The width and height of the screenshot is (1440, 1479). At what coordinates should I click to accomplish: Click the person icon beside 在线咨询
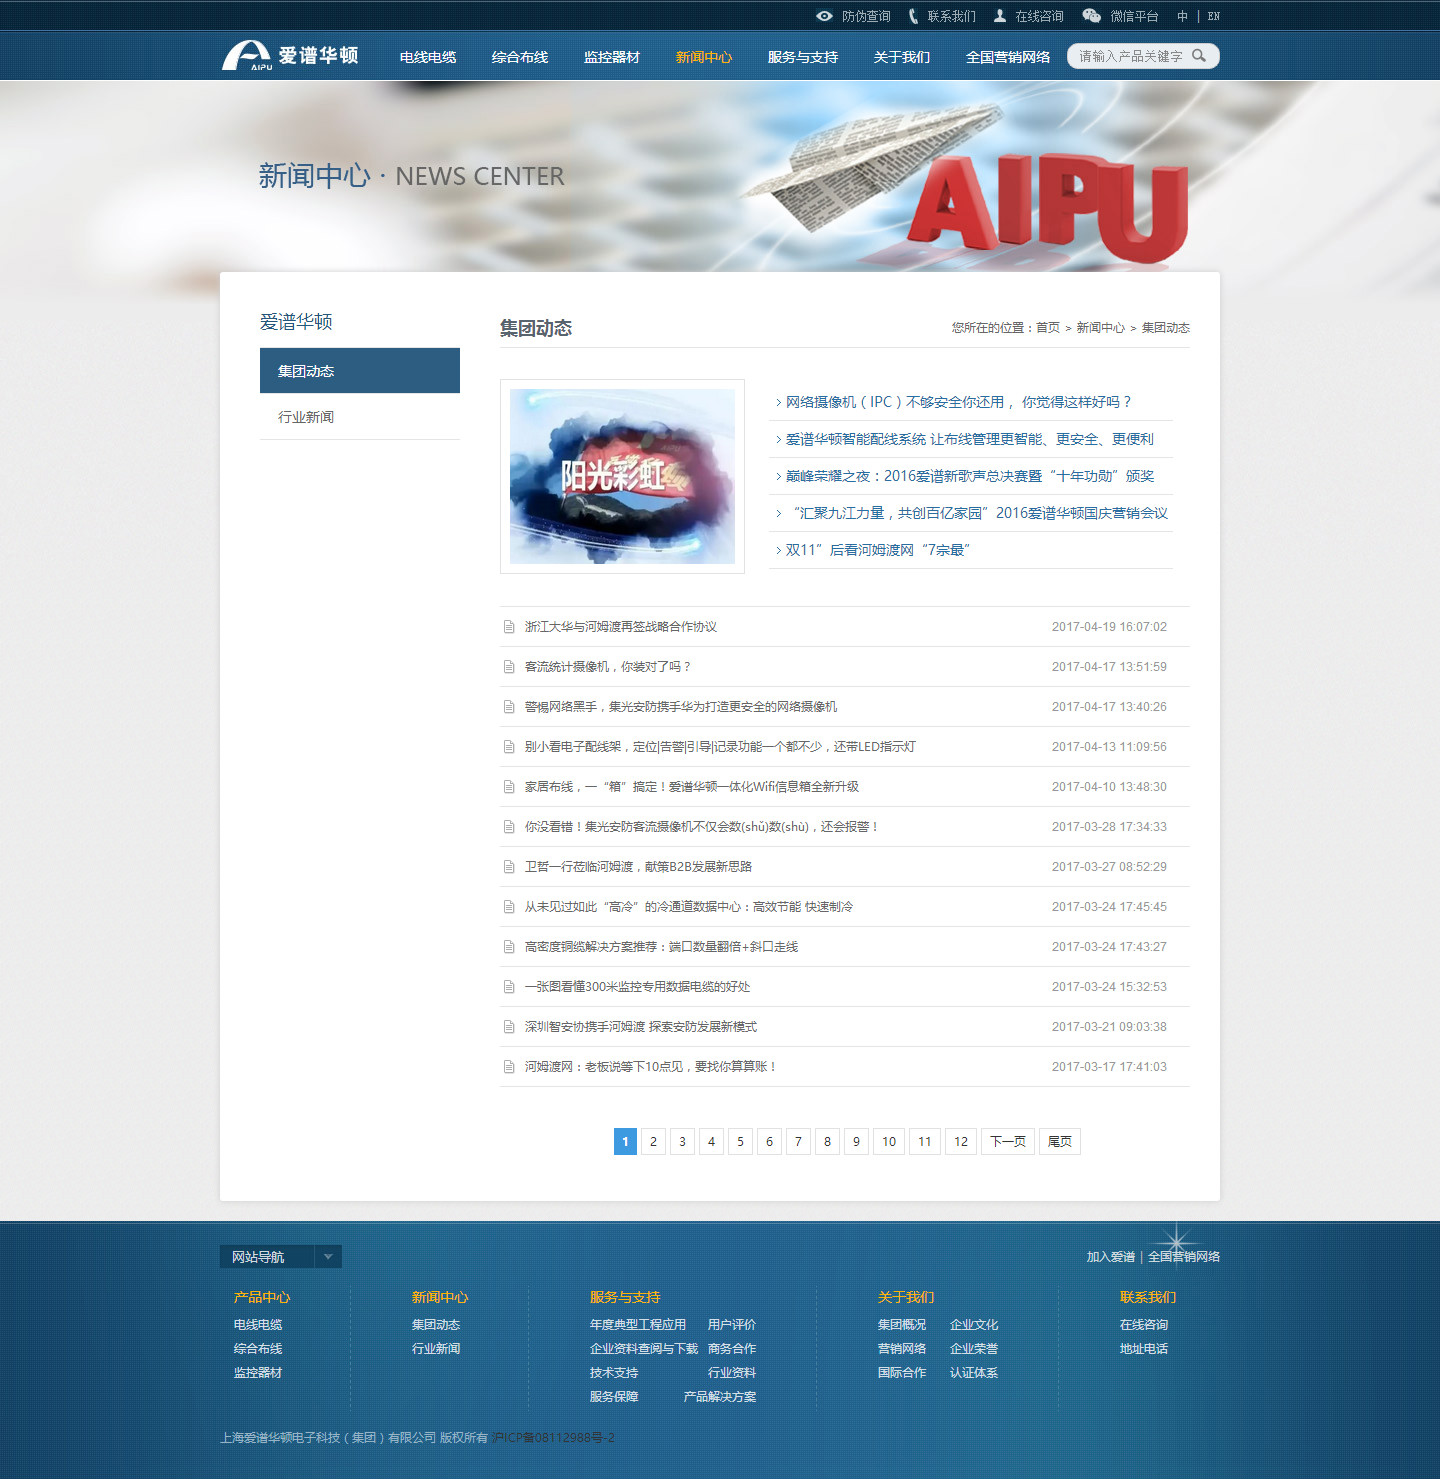[x=1000, y=16]
